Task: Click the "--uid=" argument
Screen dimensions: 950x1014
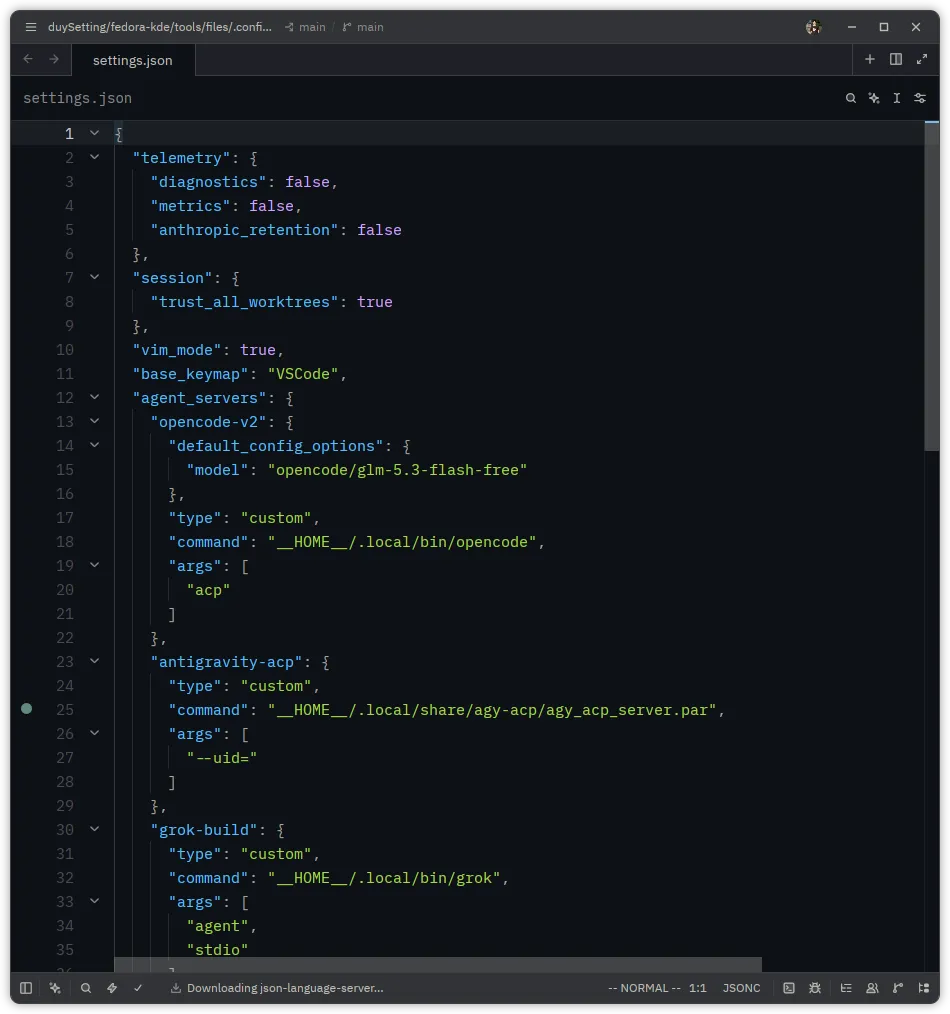Action: (222, 758)
